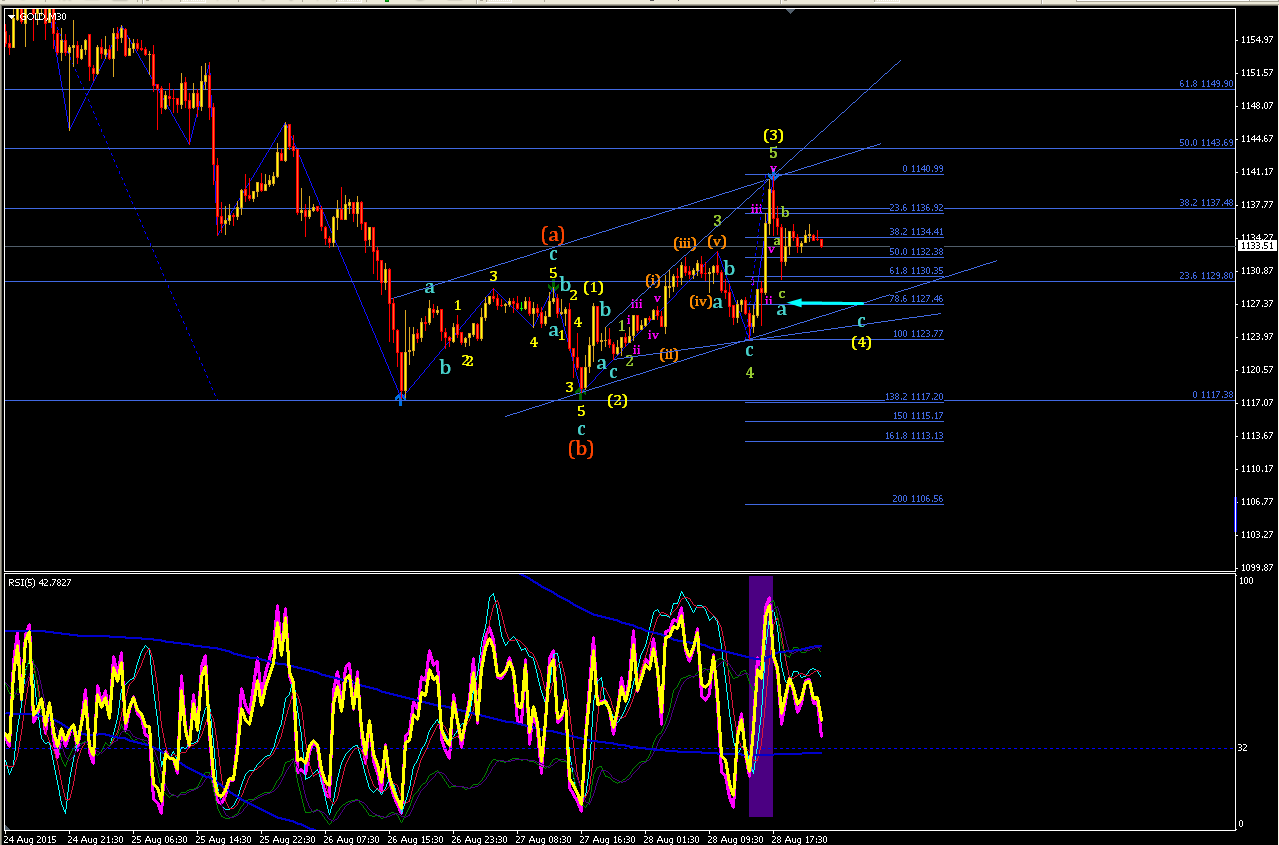Click Fibonacci label 138.2 1117.20
1279x845 pixels.
click(914, 397)
